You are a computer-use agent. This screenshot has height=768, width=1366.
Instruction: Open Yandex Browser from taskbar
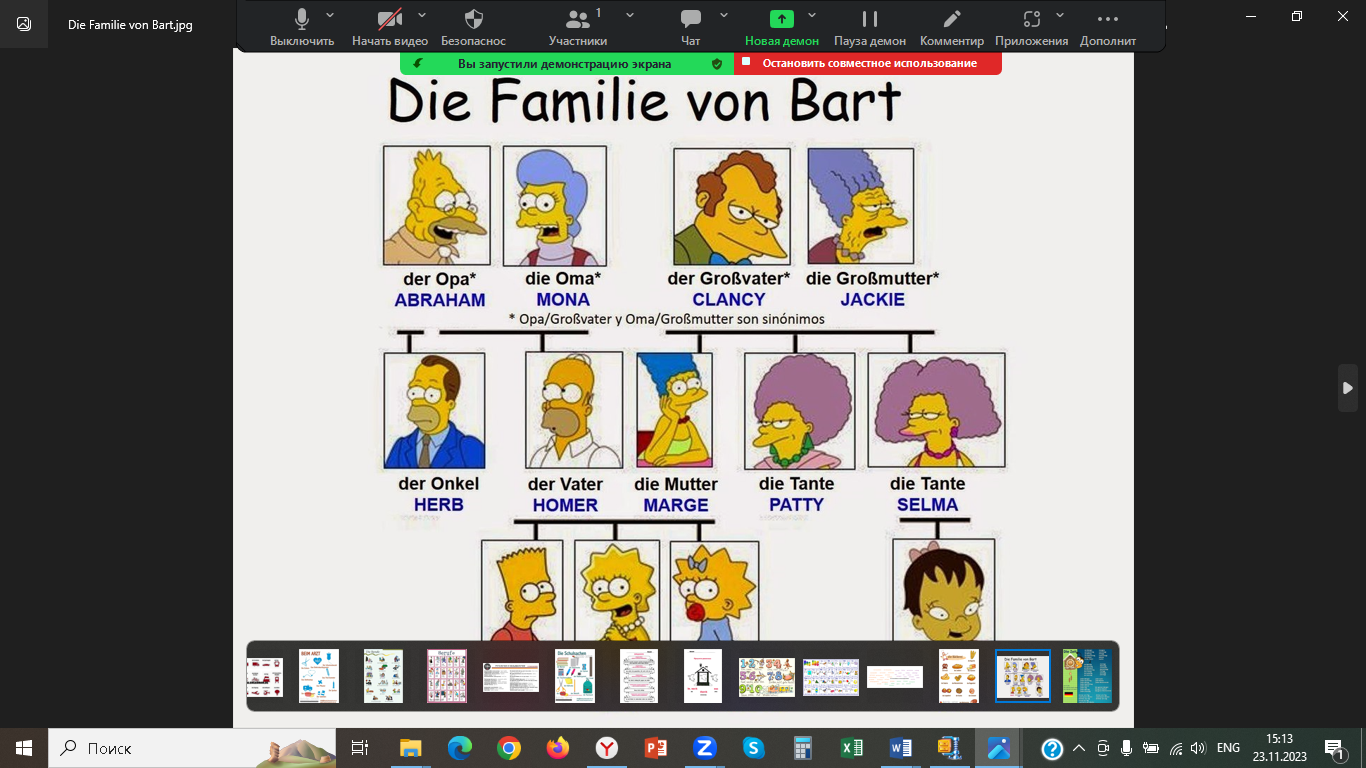pos(606,747)
